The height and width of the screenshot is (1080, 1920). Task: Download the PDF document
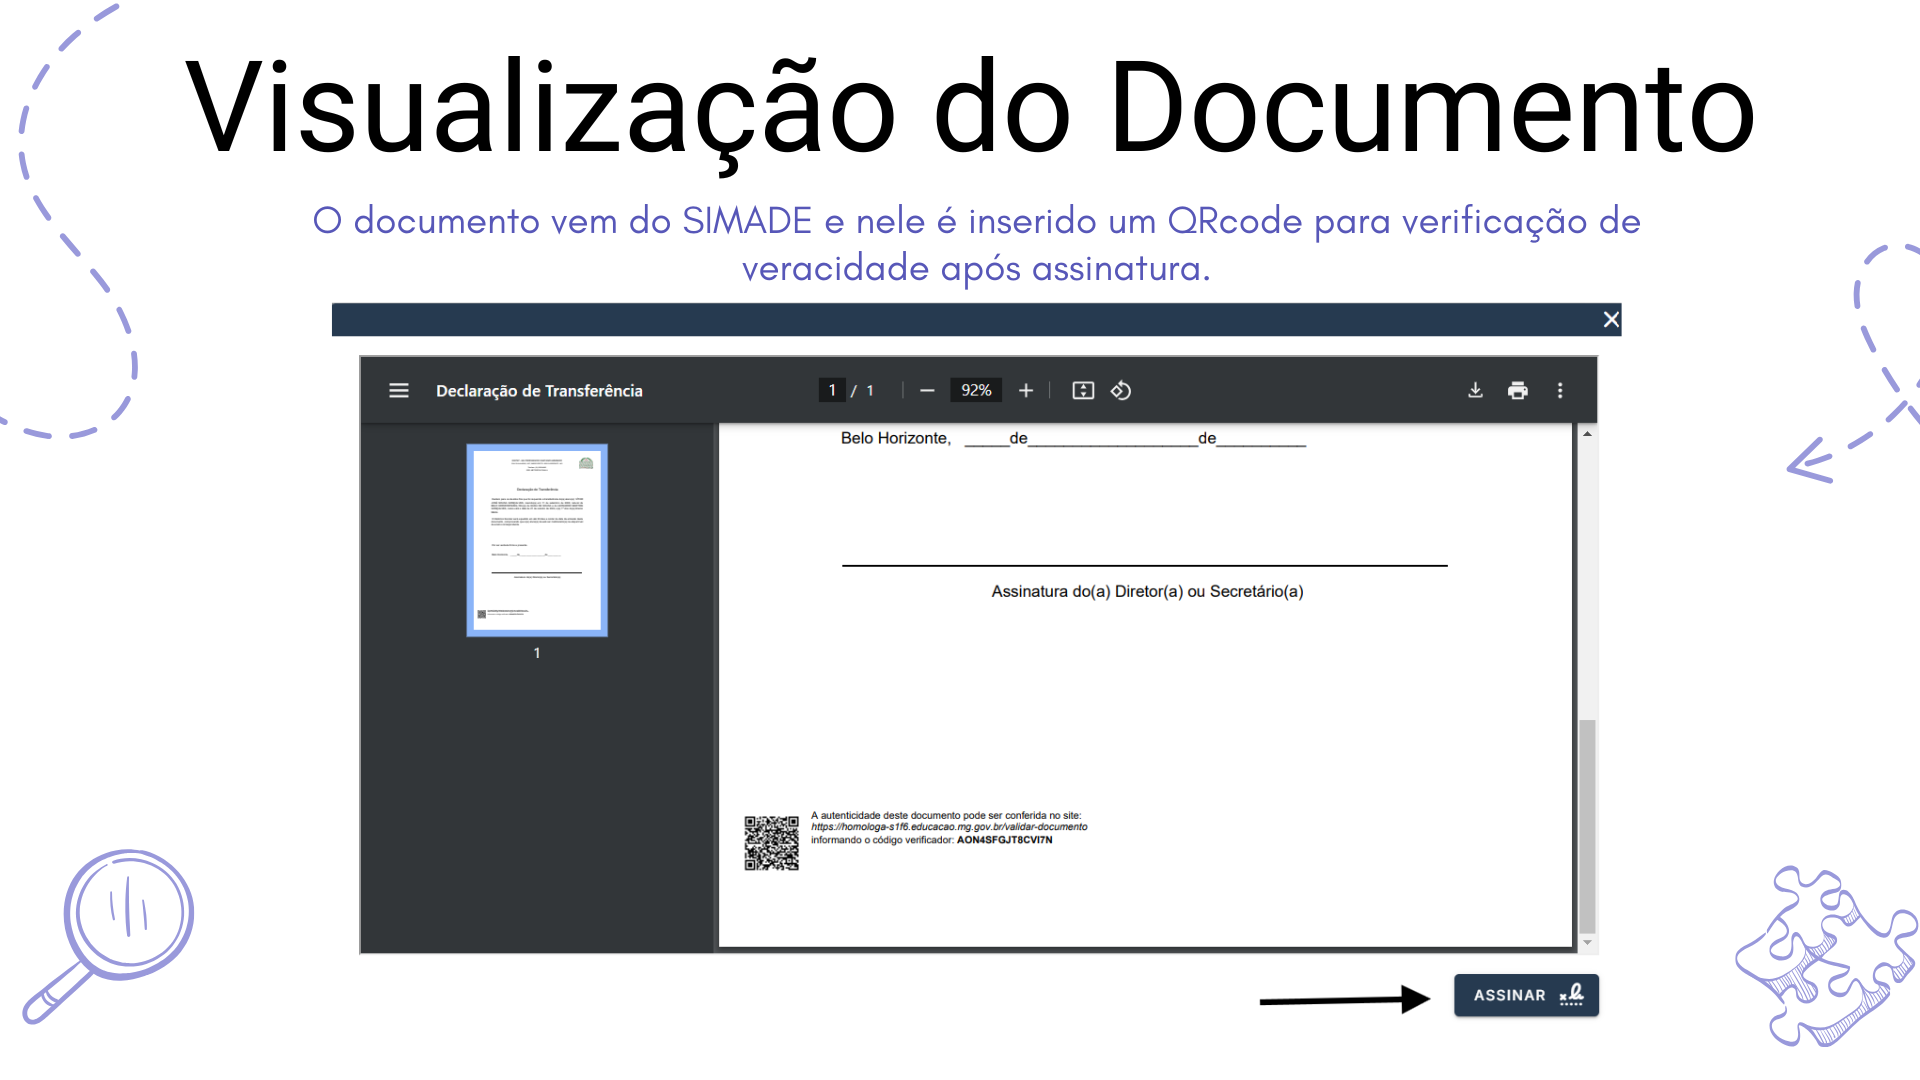coord(1475,391)
